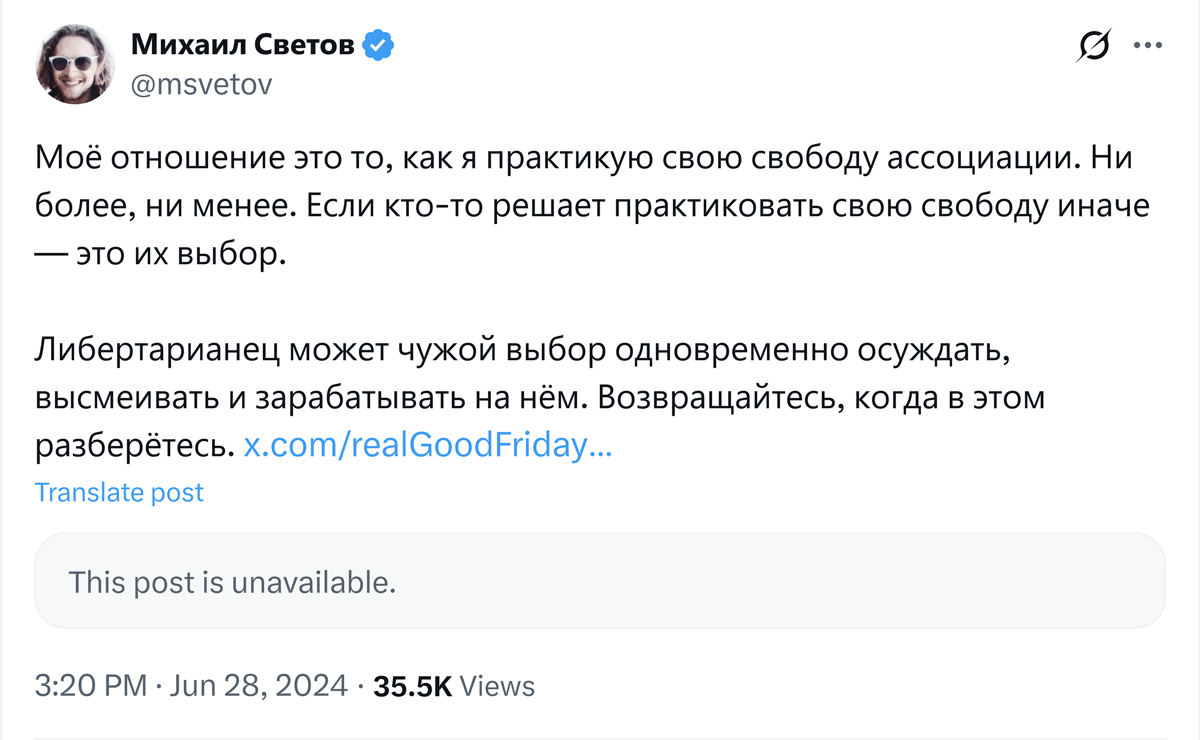1200x740 pixels.
Task: Click the blue verified badge
Action: (379, 45)
